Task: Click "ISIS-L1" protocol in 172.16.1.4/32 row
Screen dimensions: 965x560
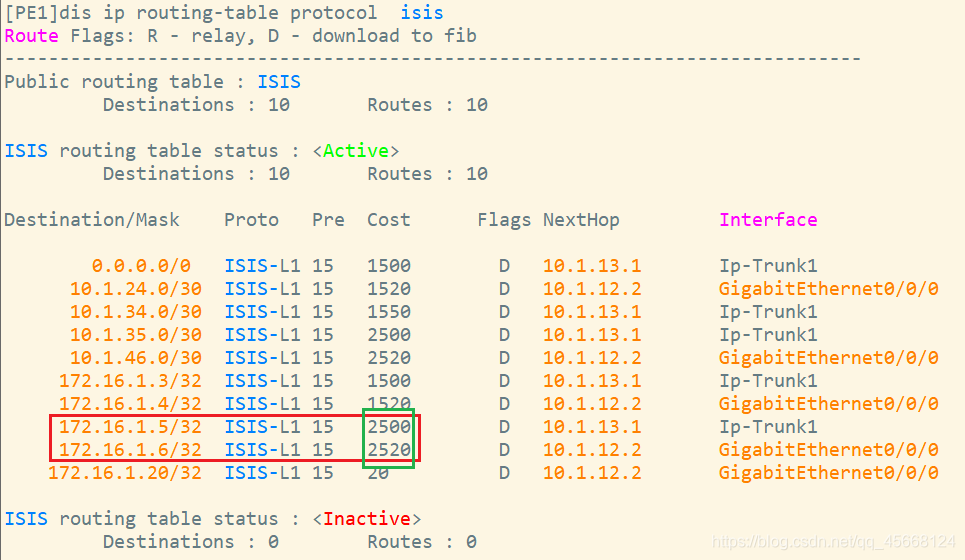Action: [x=262, y=404]
